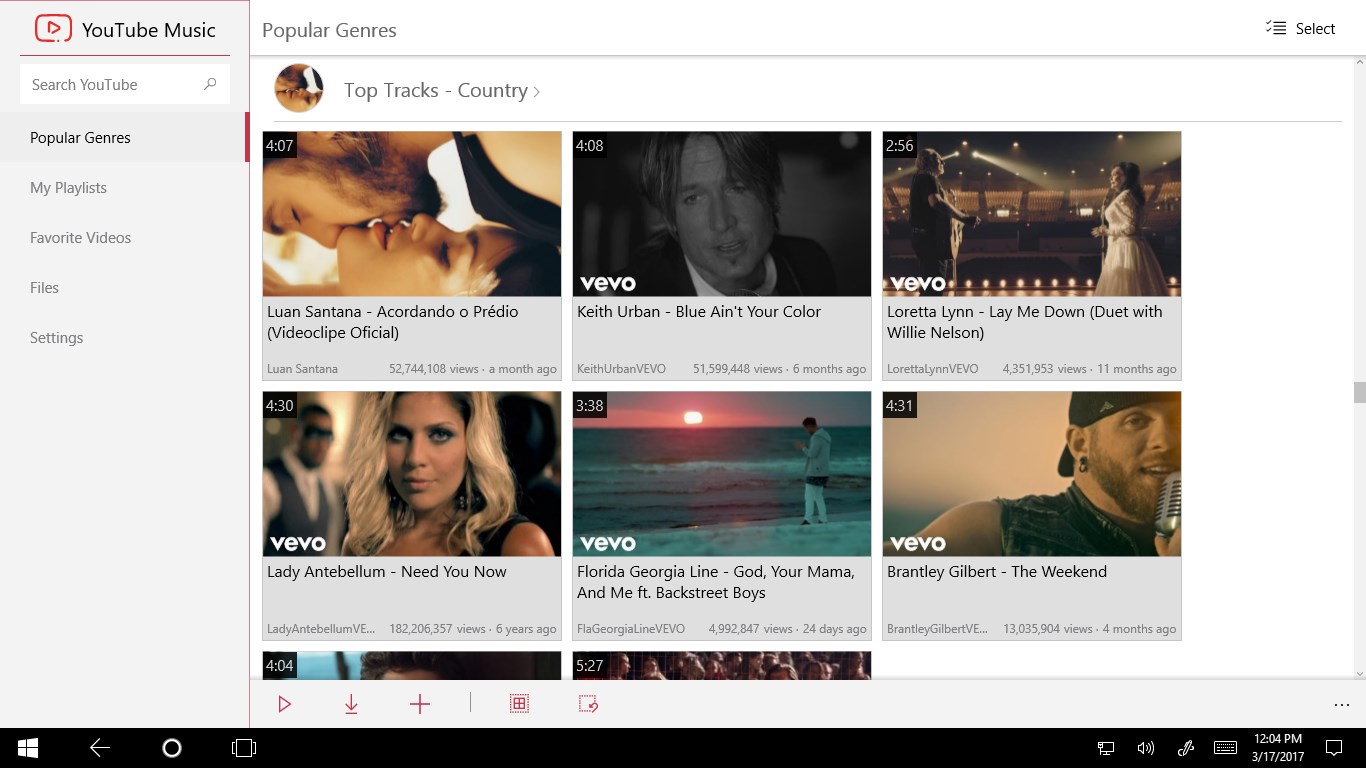Click title 'Loretta Lynn - Lay Me Down (Duet with Willie Nelson)'
This screenshot has width=1366, height=768.
coord(1025,322)
